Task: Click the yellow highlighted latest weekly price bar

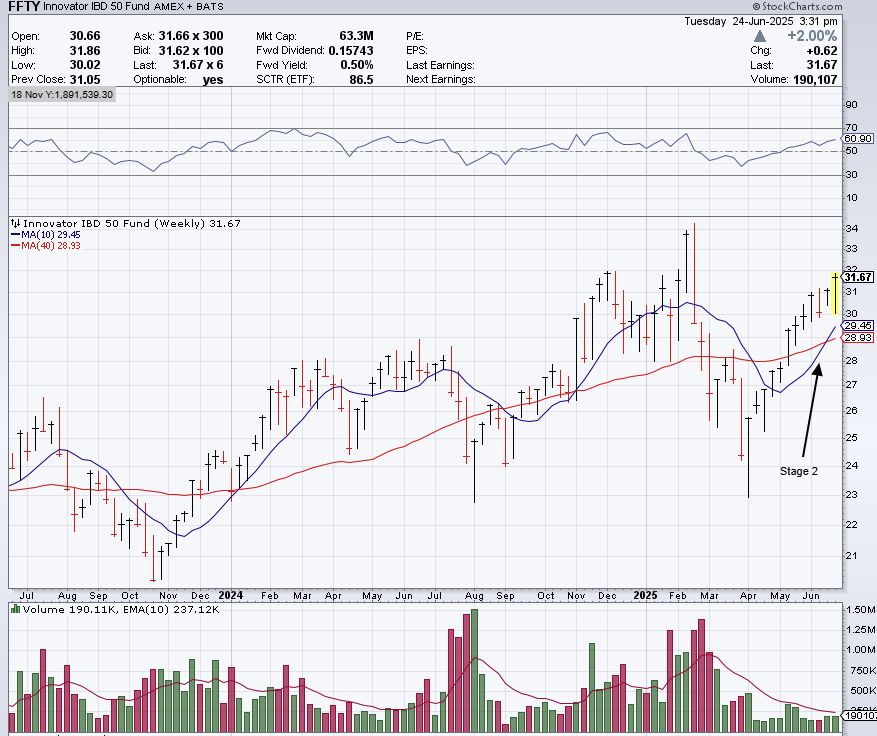Action: point(834,294)
